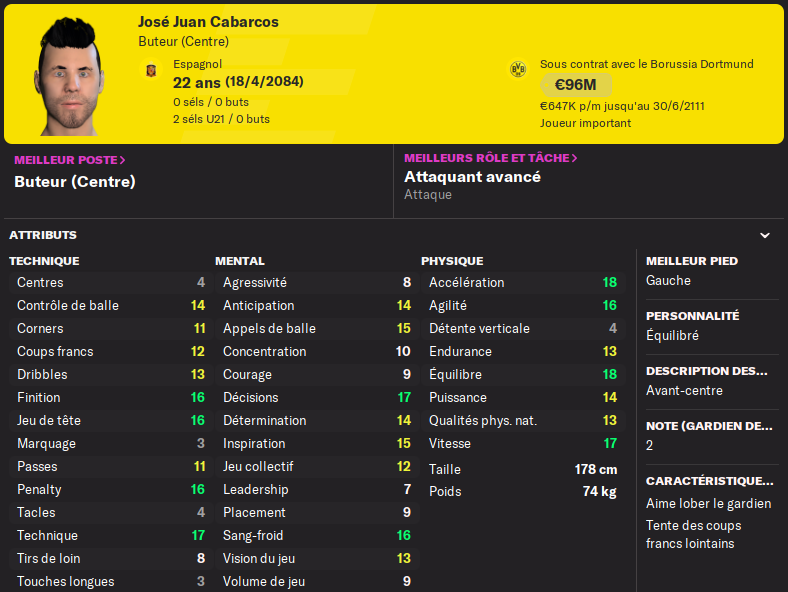Click the player name José Juan Cabarcos
Screen dimensions: 788x592
(208, 22)
